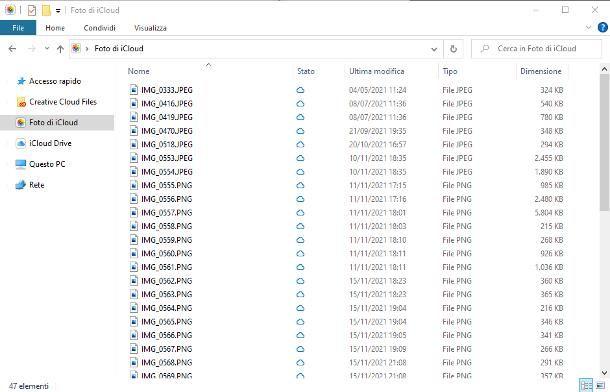Sort by the Stato column header
This screenshot has width=610, height=392.
[306, 71]
